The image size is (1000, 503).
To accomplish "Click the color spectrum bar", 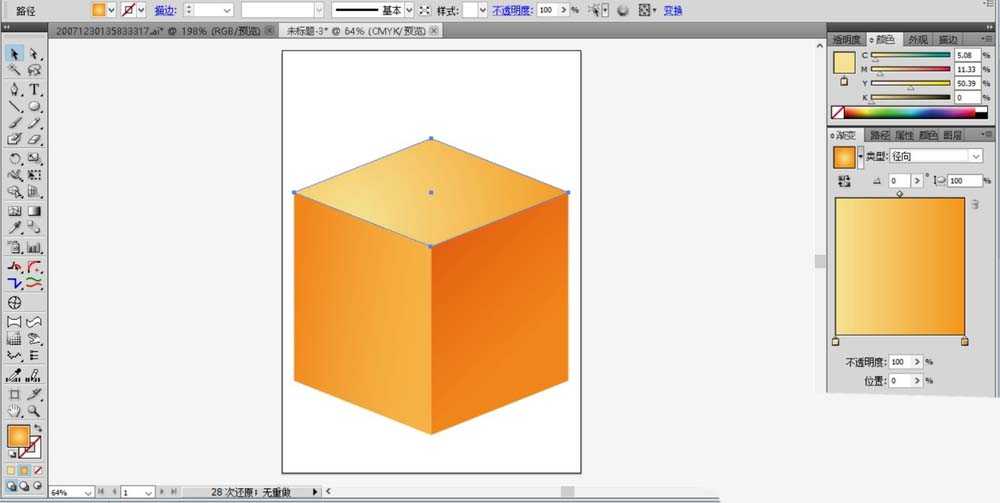I will (916, 113).
